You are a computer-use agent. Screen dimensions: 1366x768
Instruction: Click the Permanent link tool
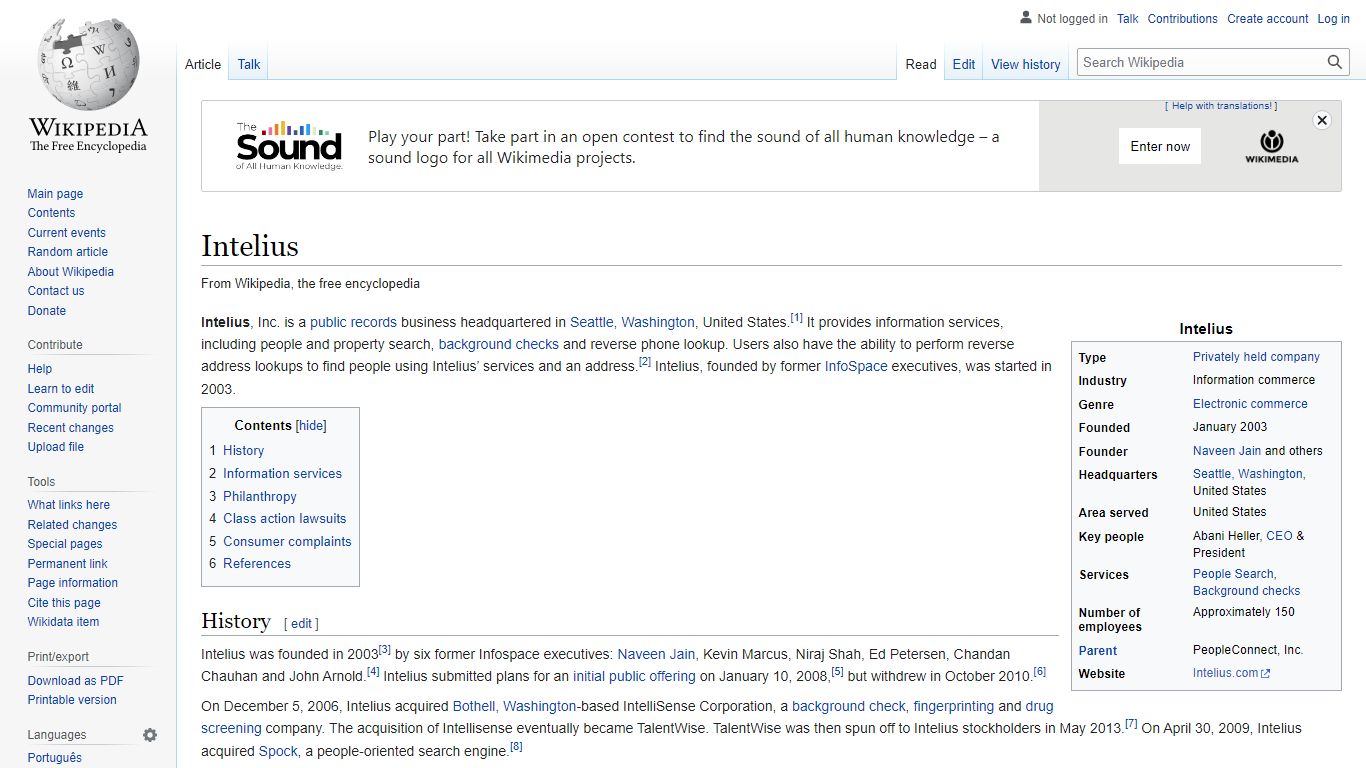(x=67, y=564)
